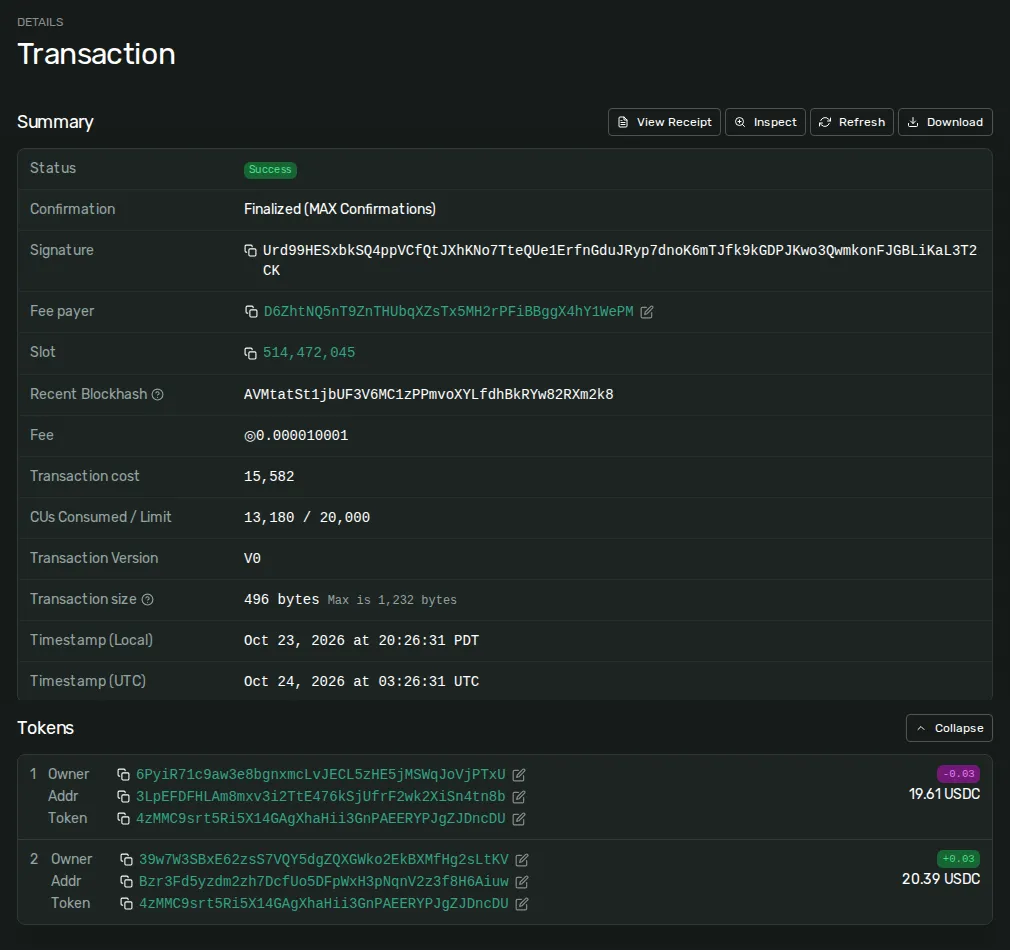Open the Inspect transaction button
1010x950 pixels.
pos(765,122)
